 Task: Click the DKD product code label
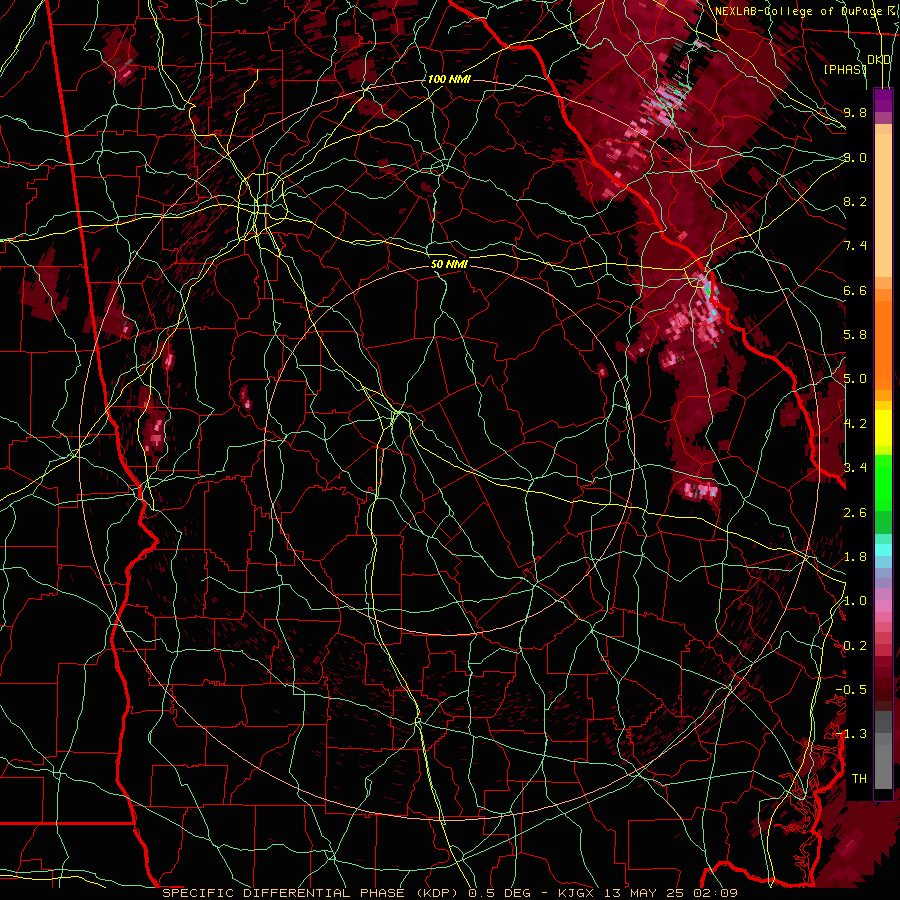[x=879, y=60]
